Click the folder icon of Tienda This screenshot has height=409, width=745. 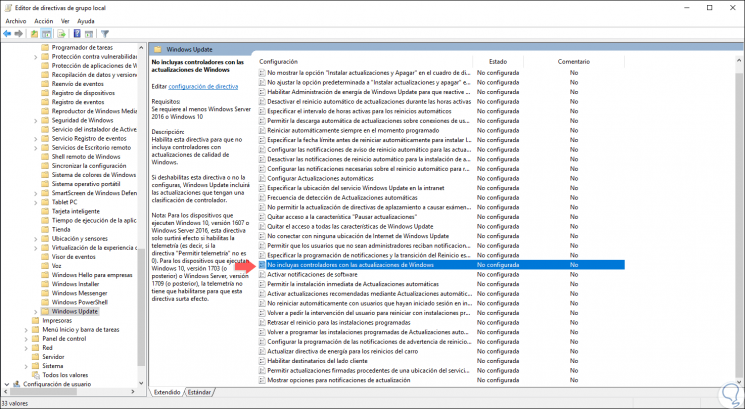[x=45, y=229]
